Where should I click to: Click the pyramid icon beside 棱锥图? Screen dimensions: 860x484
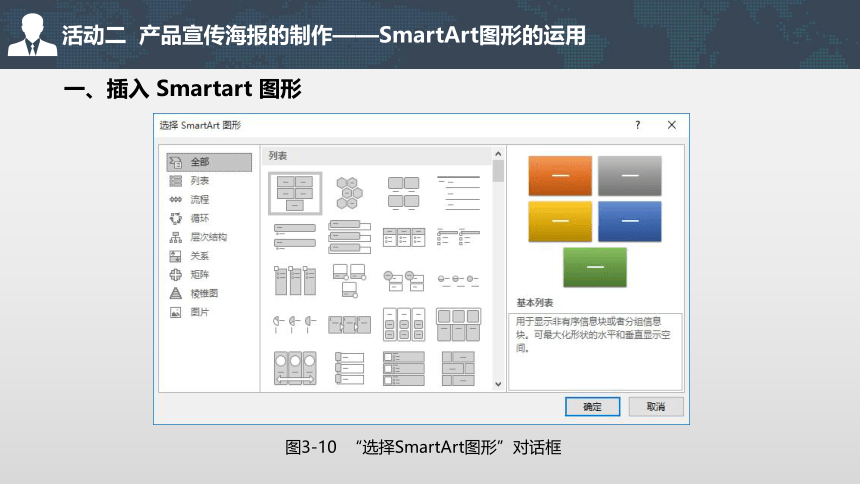coord(176,293)
